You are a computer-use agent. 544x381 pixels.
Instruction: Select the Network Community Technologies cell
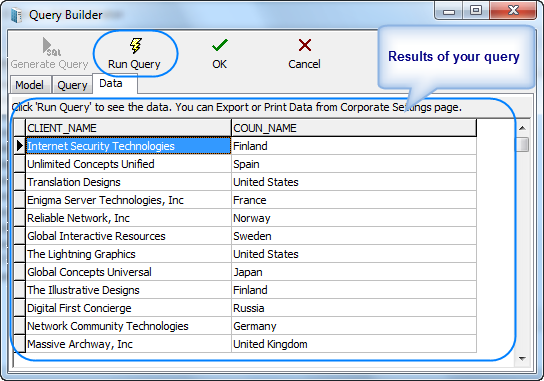click(128, 327)
